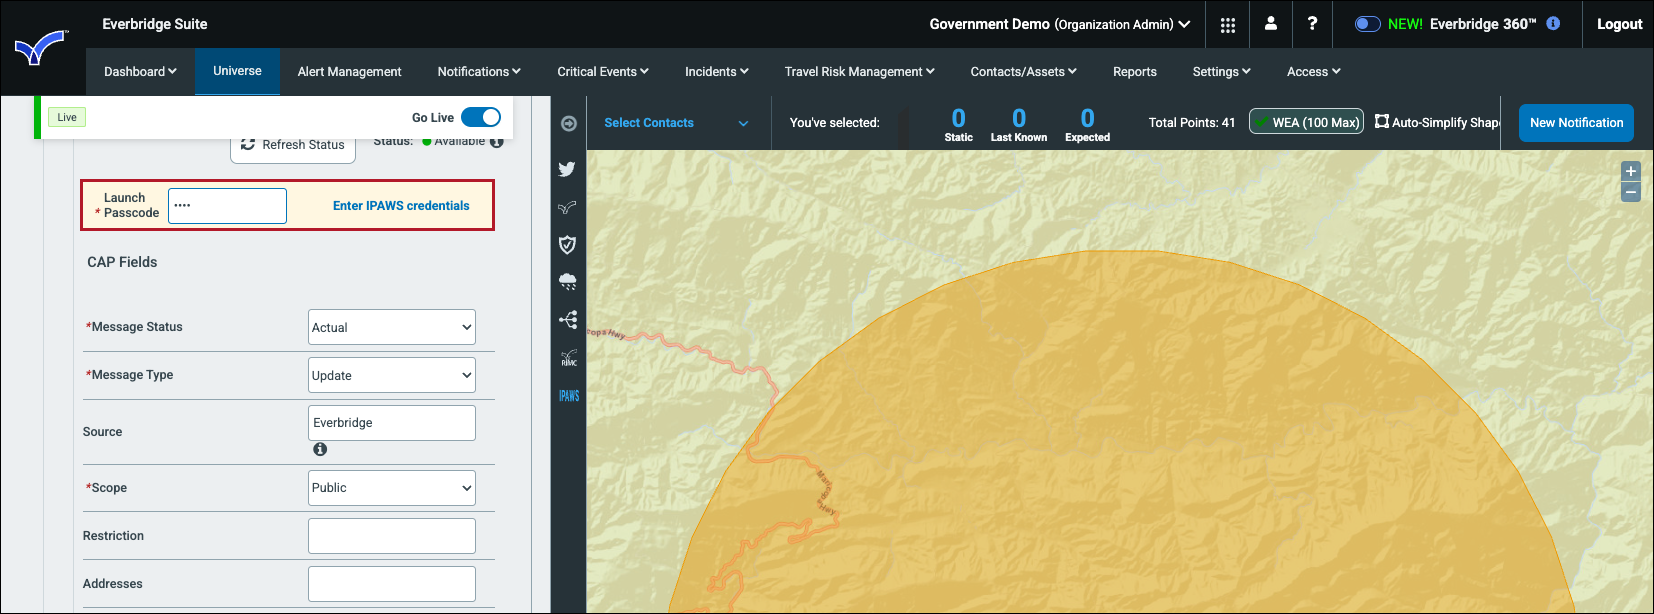
Task: Open the Universe tab
Action: (237, 71)
